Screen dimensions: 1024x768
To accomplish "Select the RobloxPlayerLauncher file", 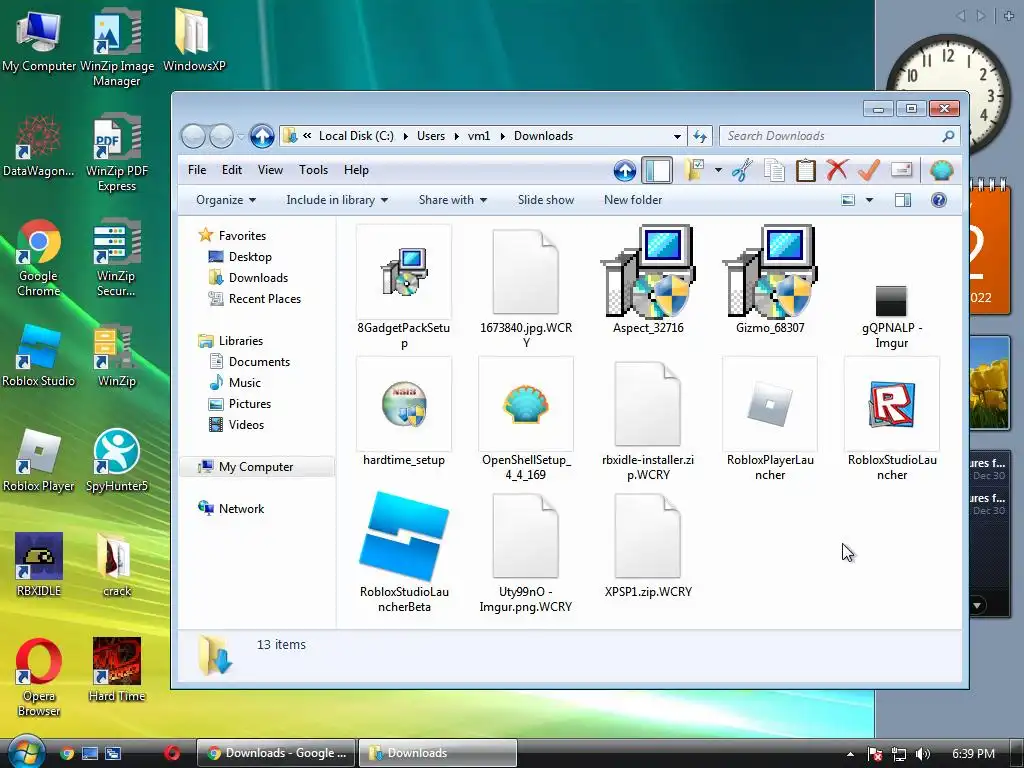I will tap(770, 419).
